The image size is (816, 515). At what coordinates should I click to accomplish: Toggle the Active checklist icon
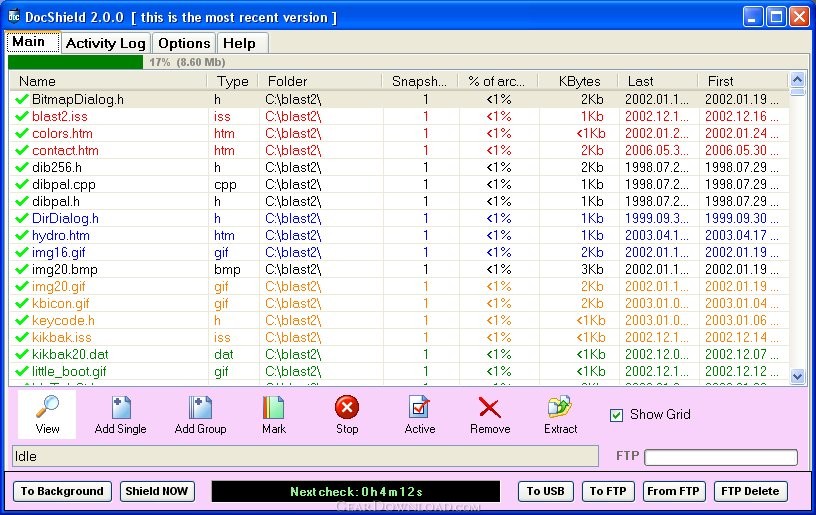[x=419, y=407]
